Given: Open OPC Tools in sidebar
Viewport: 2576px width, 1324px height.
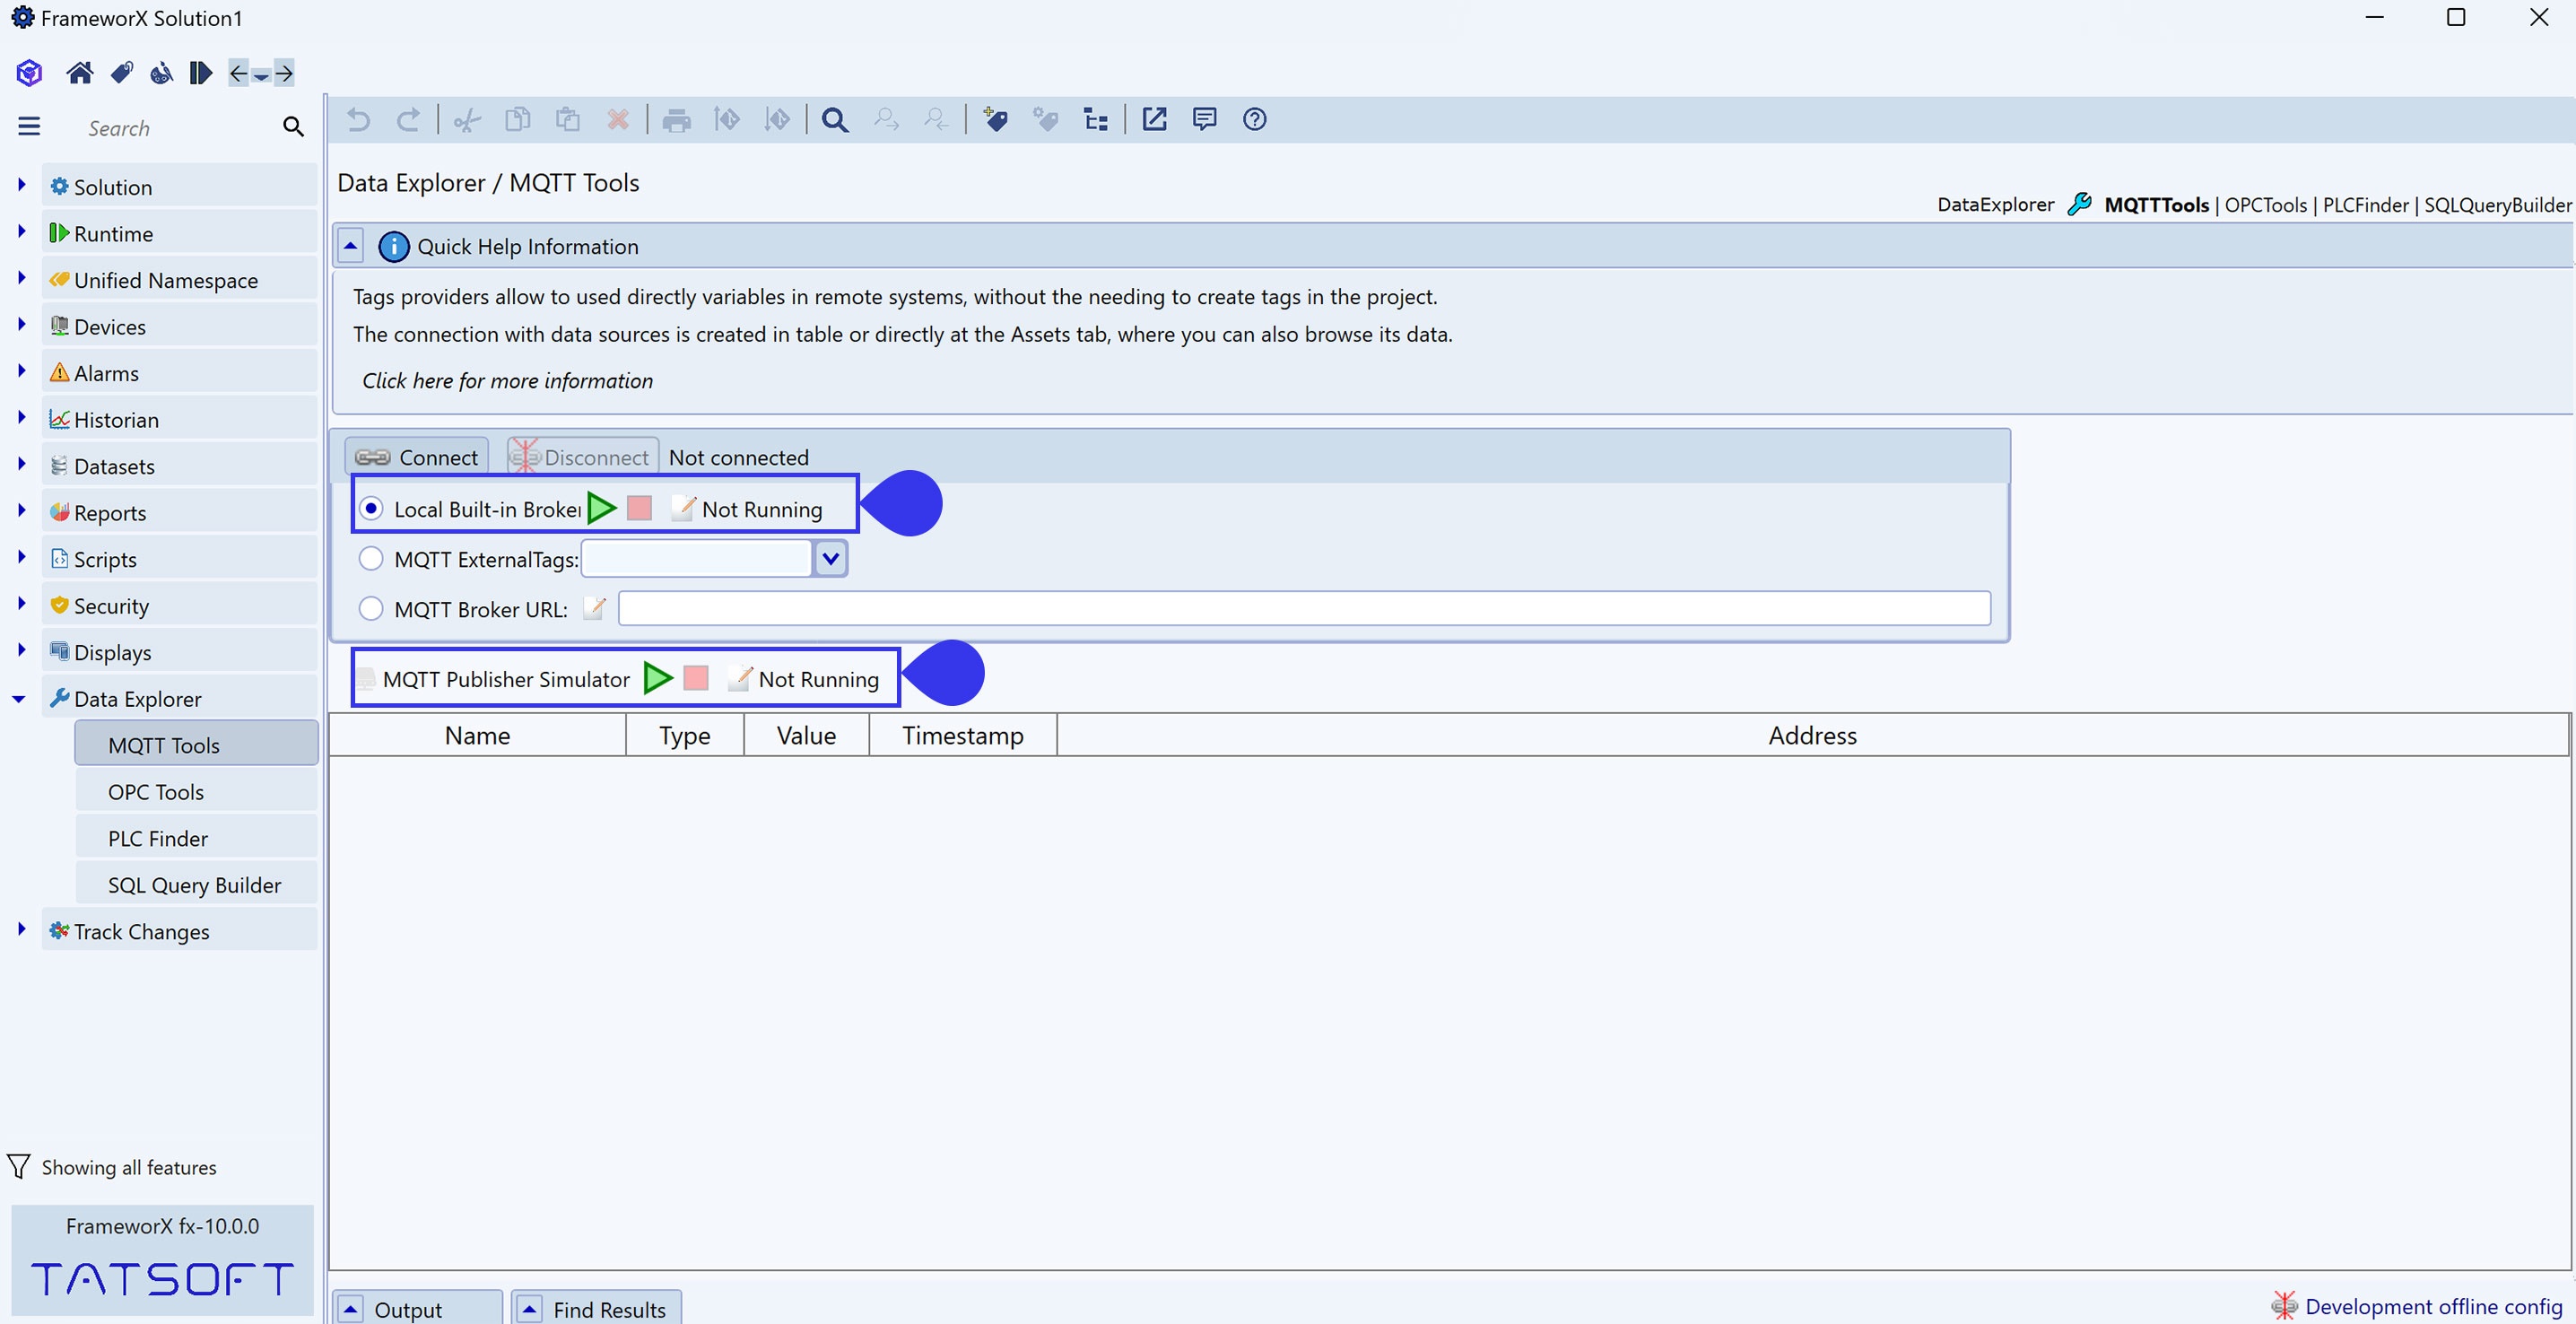Looking at the screenshot, I should point(196,791).
